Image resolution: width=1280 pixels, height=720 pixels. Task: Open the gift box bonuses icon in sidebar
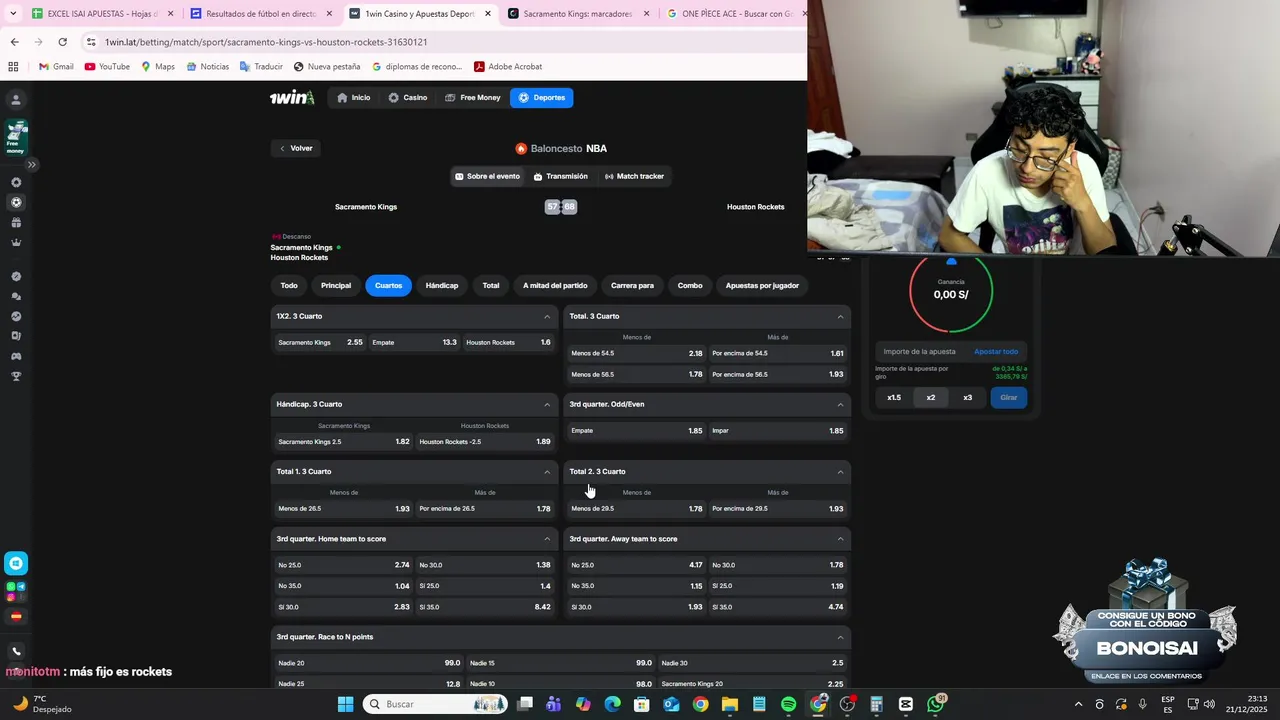pyautogui.click(x=16, y=222)
